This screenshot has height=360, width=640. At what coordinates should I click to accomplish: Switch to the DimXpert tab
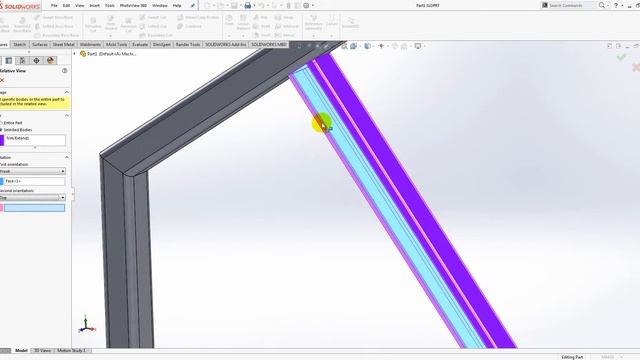[x=162, y=44]
